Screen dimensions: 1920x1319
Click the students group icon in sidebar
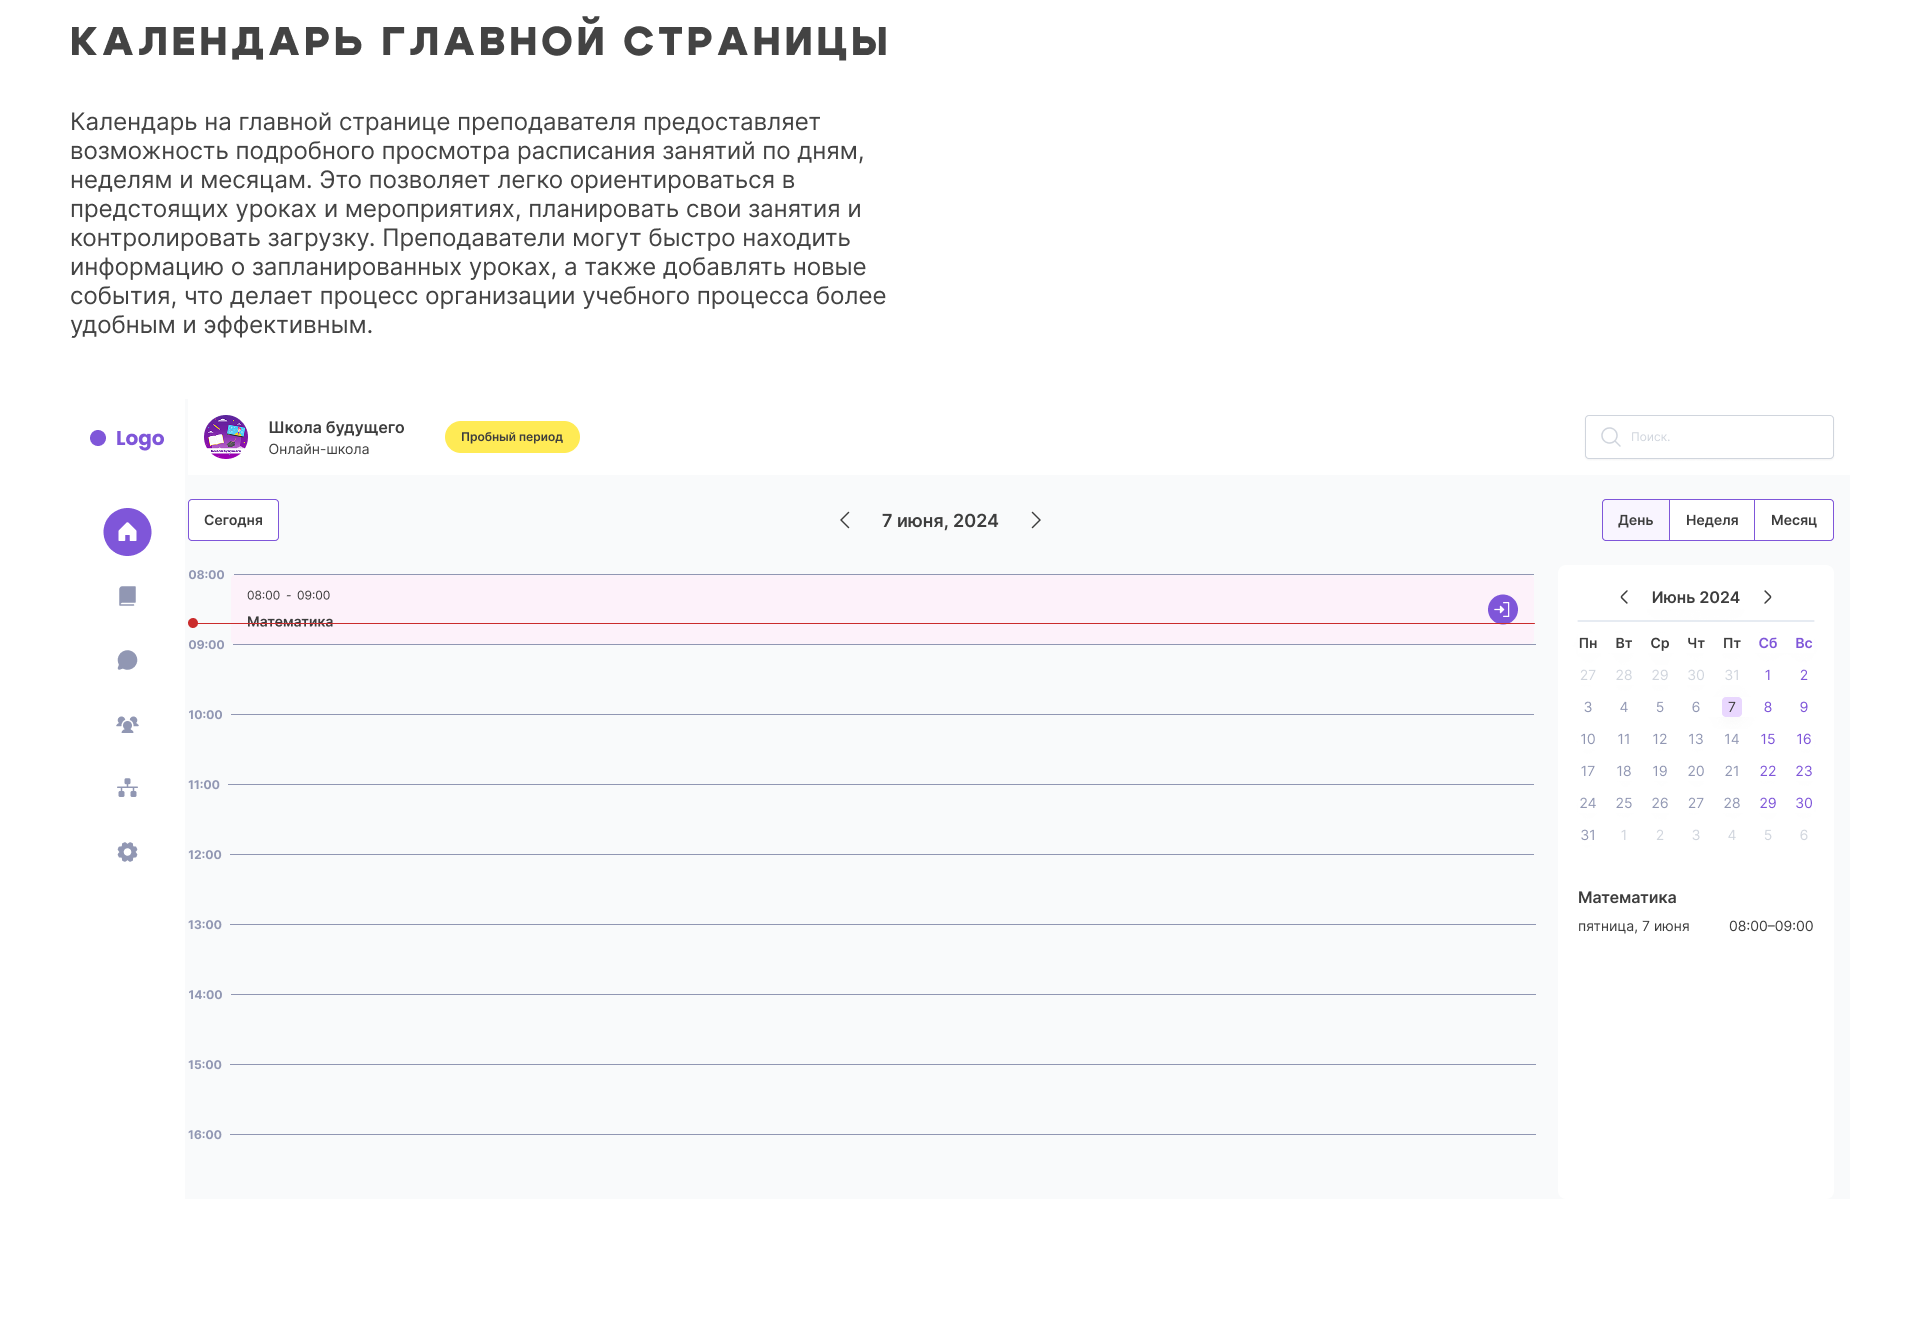coord(127,724)
